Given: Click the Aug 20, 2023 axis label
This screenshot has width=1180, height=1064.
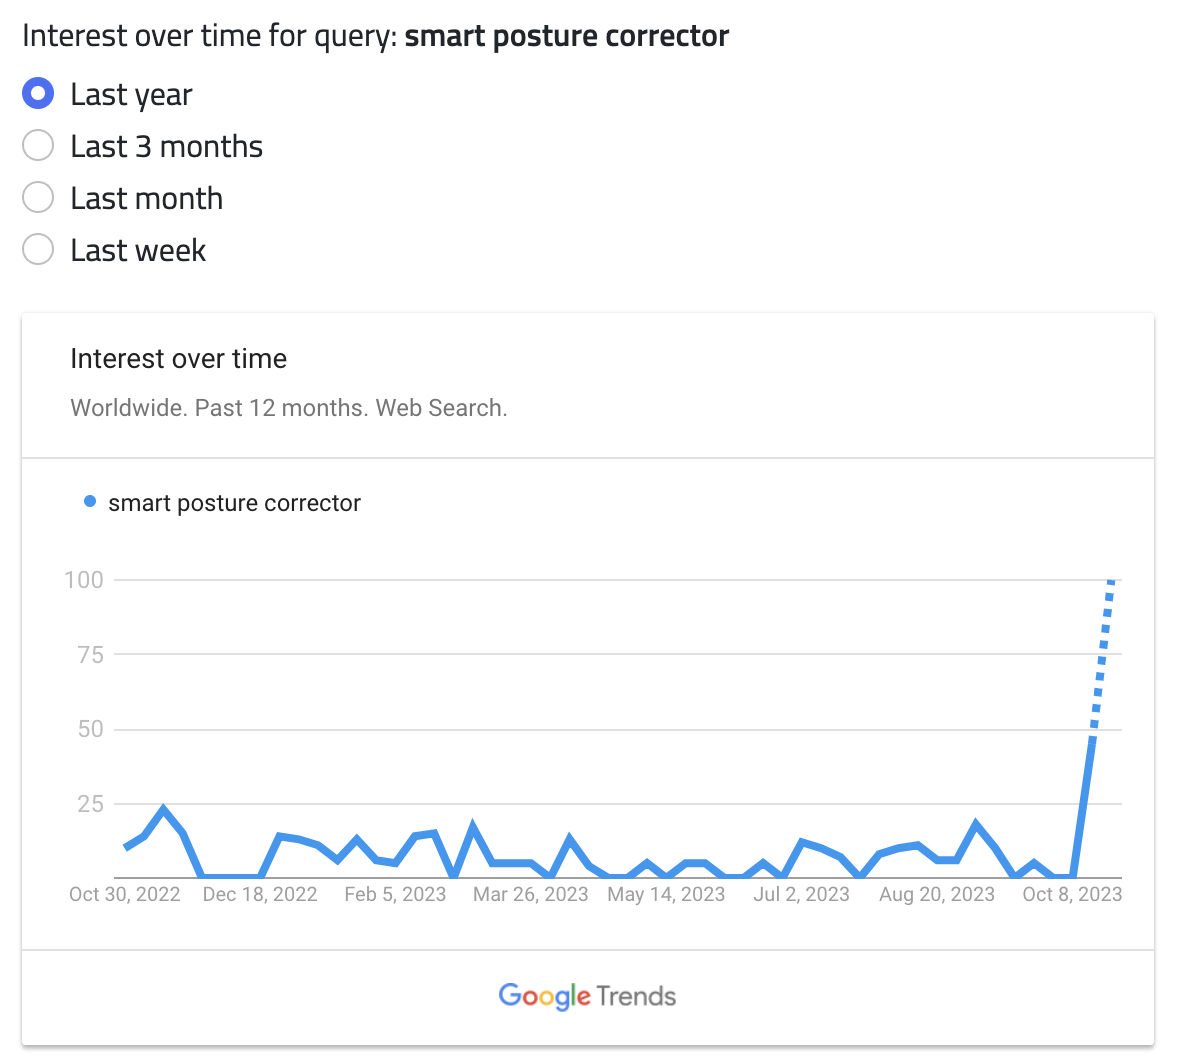Looking at the screenshot, I should tap(937, 894).
